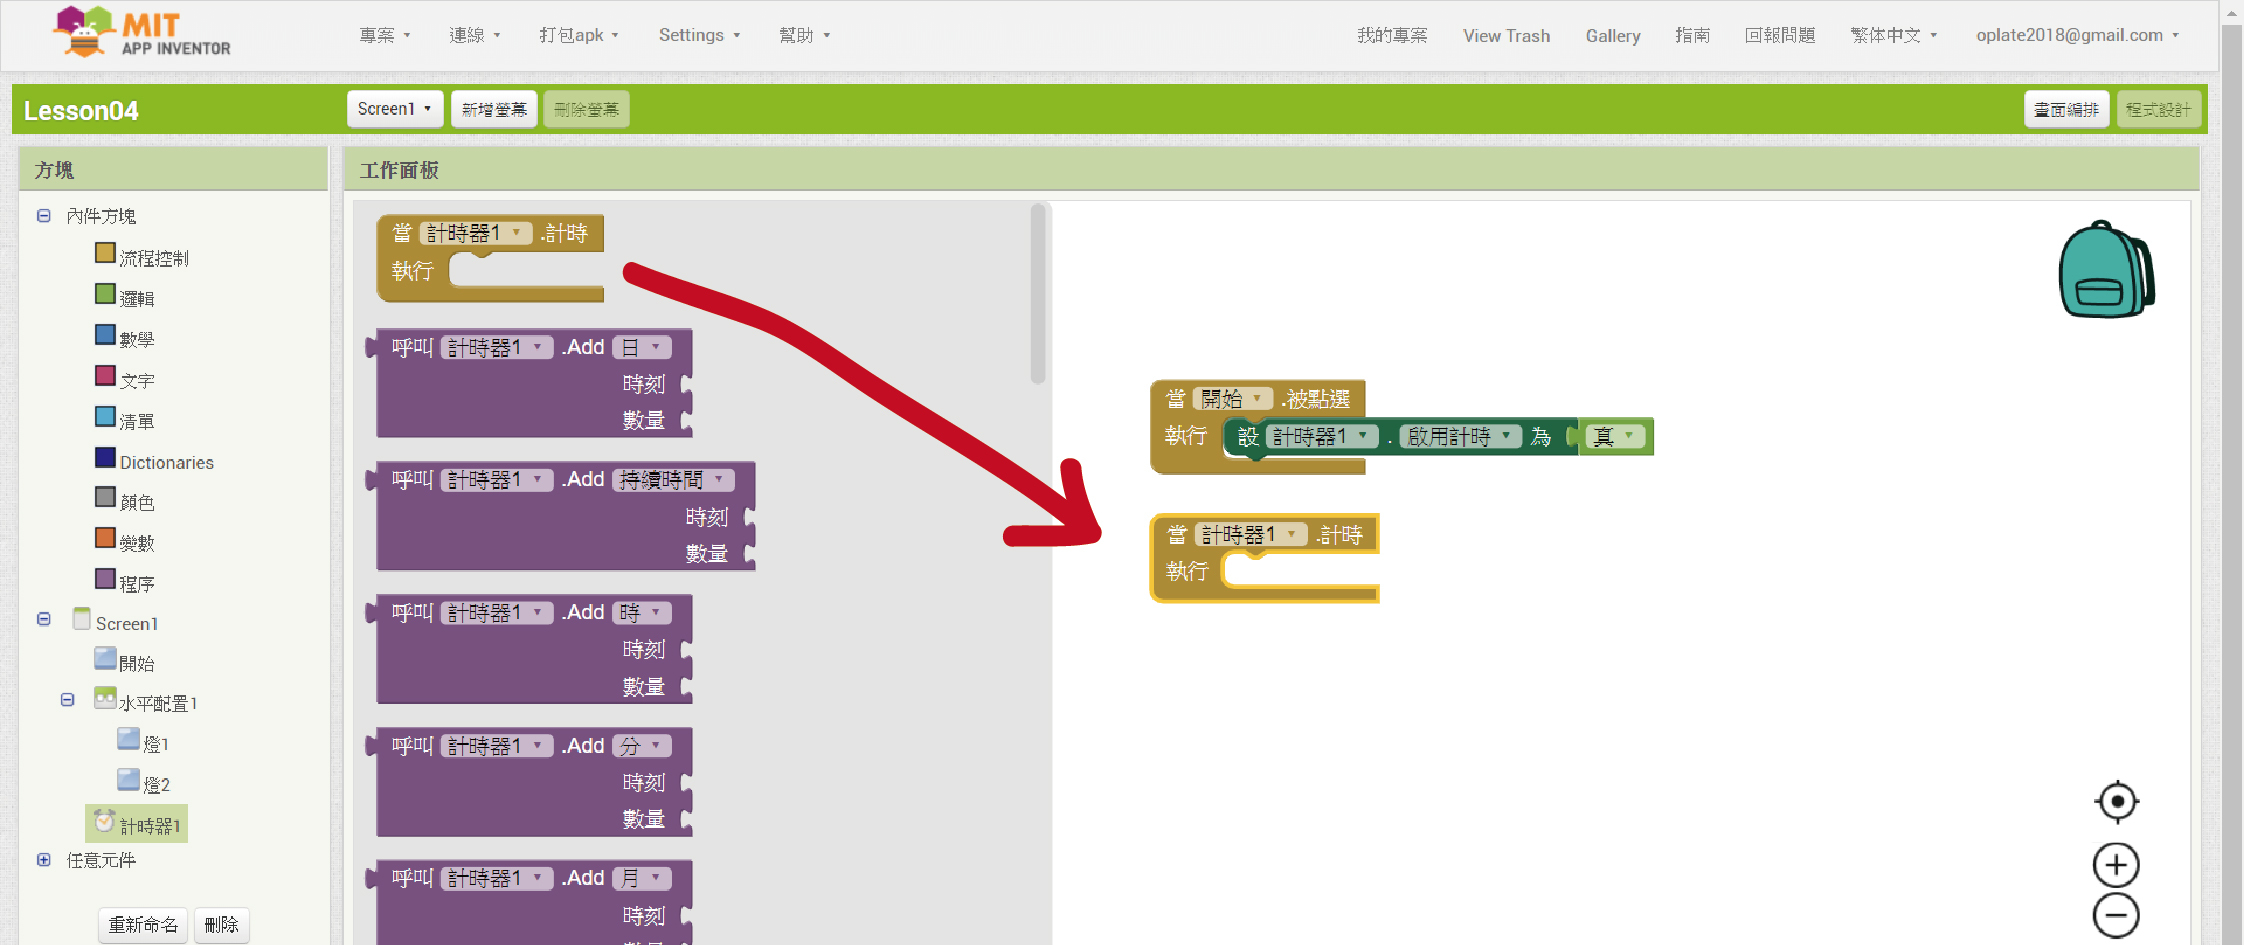Collapse the 水平配置1 tree node

[67, 700]
